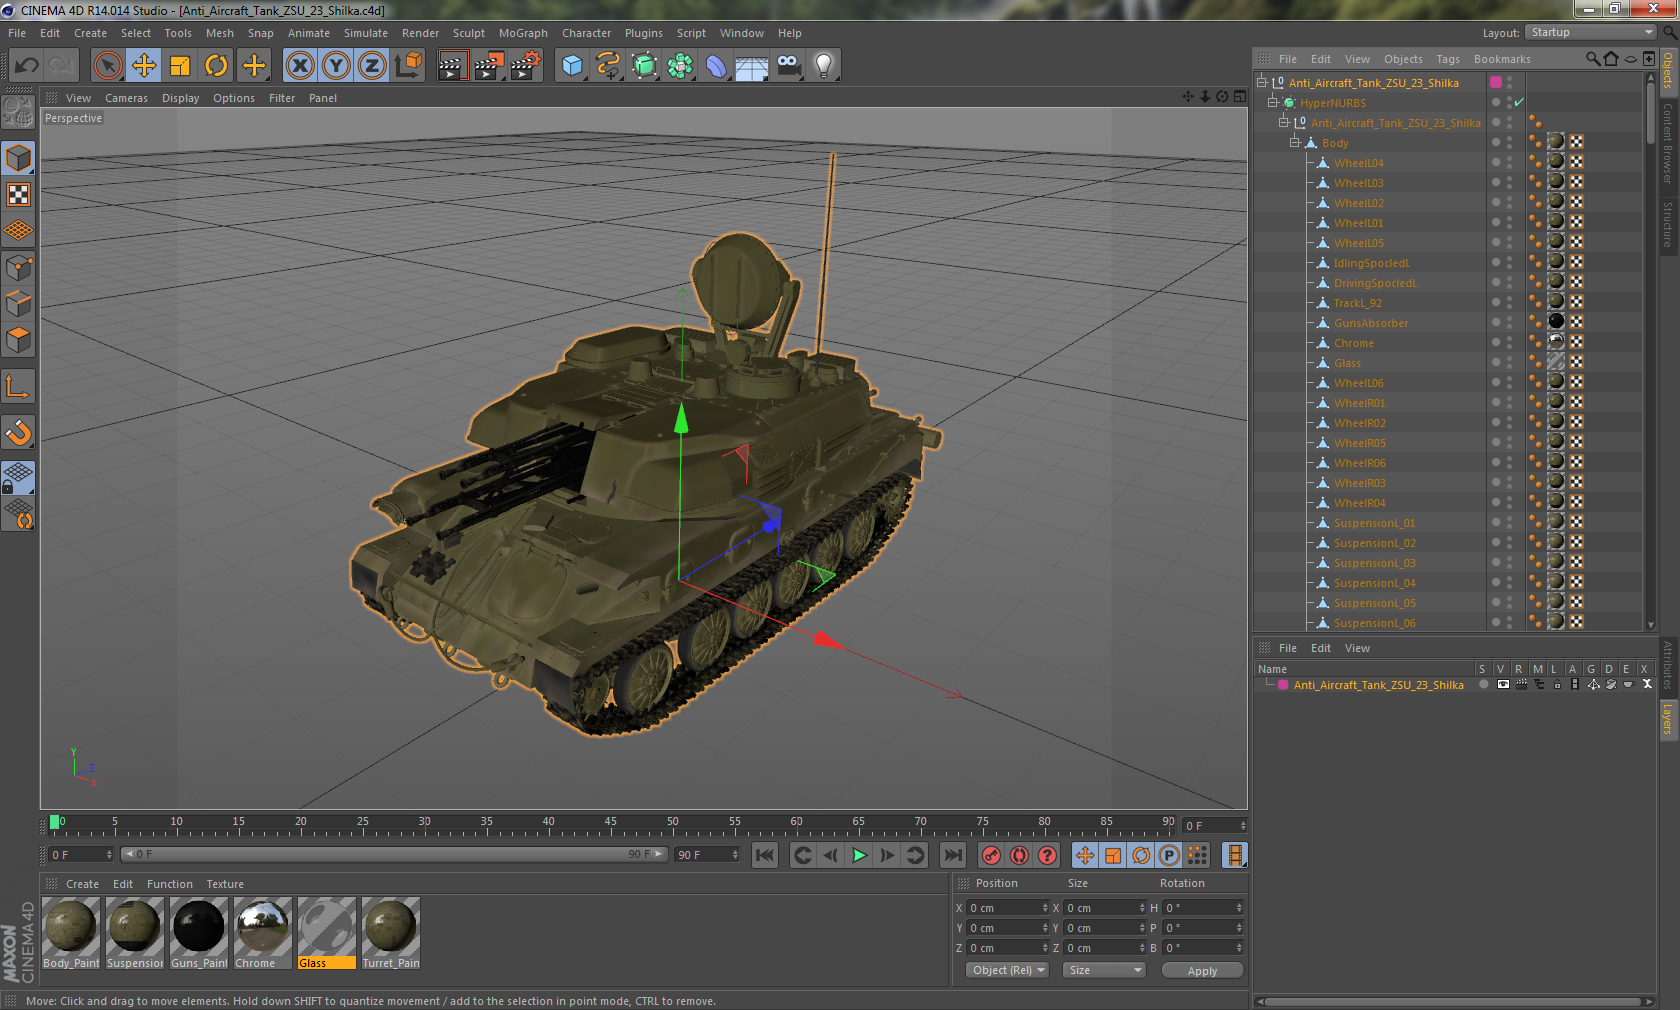This screenshot has height=1010, width=1680.
Task: Select GunsAbsorber in object tree
Action: (x=1370, y=323)
